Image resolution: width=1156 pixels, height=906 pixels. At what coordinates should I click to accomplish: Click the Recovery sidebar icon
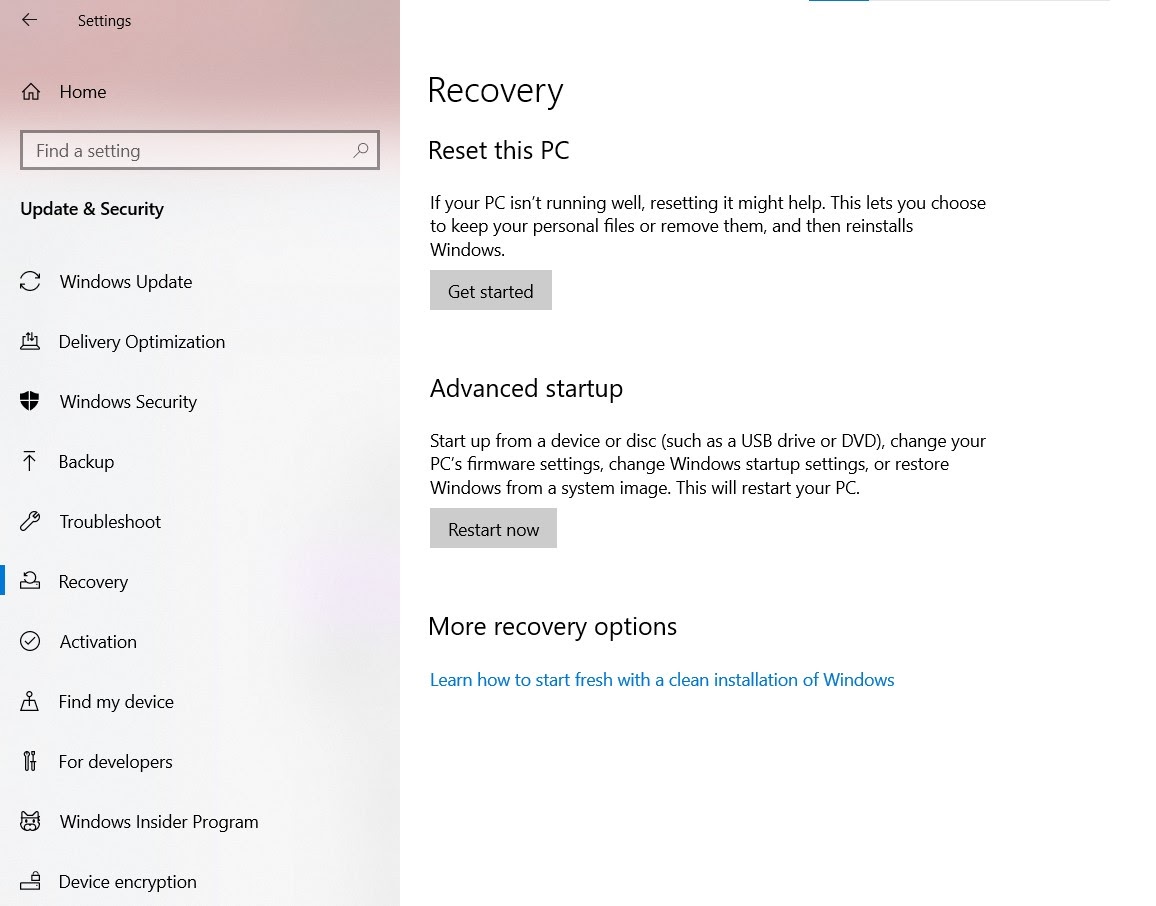(30, 581)
